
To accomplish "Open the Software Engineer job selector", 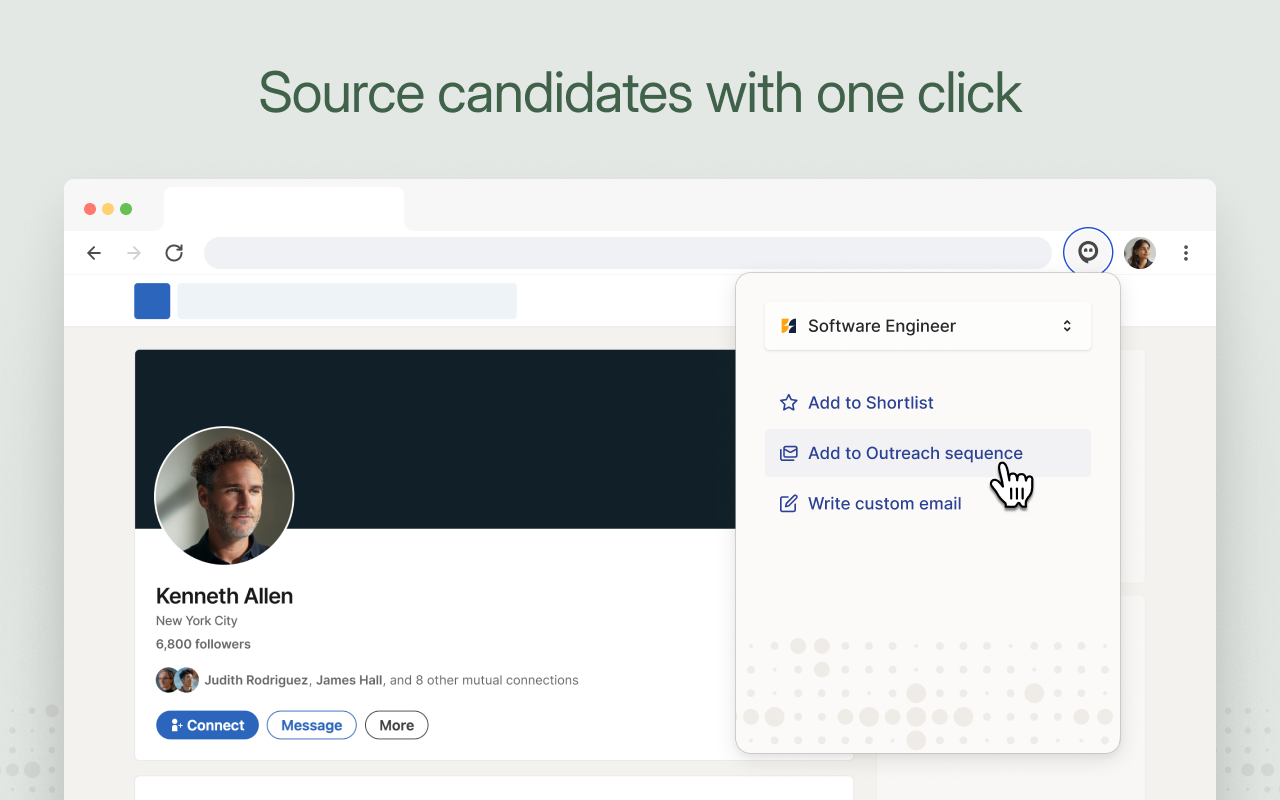I will (927, 325).
